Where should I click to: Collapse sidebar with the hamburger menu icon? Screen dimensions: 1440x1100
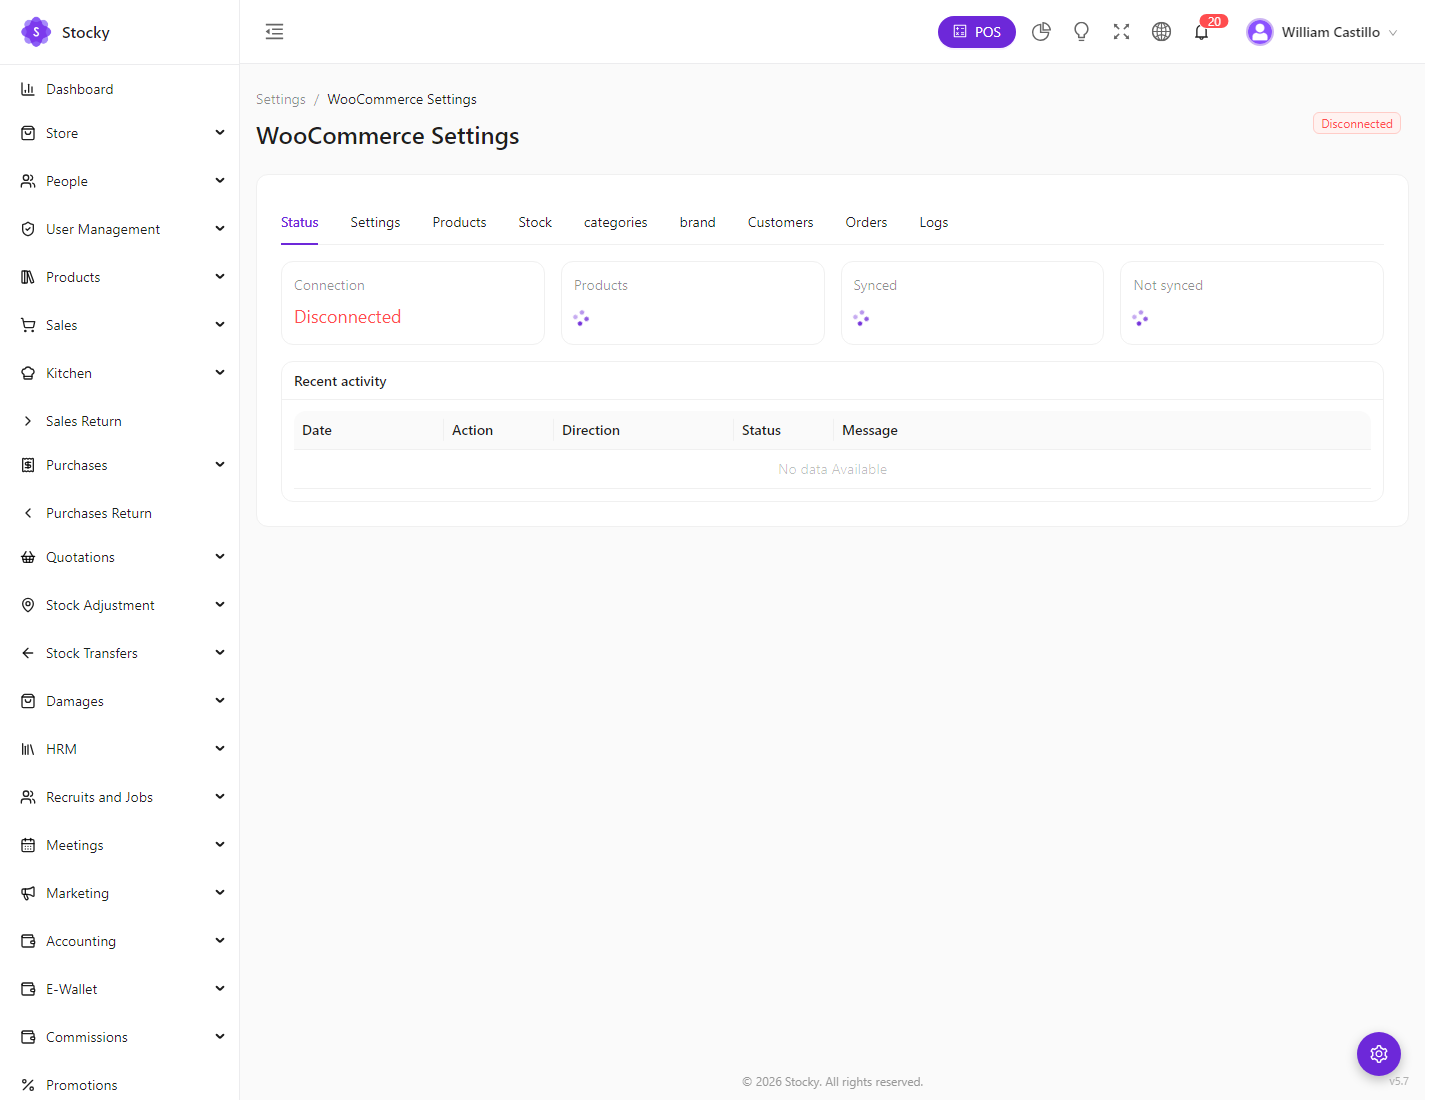coord(274,32)
